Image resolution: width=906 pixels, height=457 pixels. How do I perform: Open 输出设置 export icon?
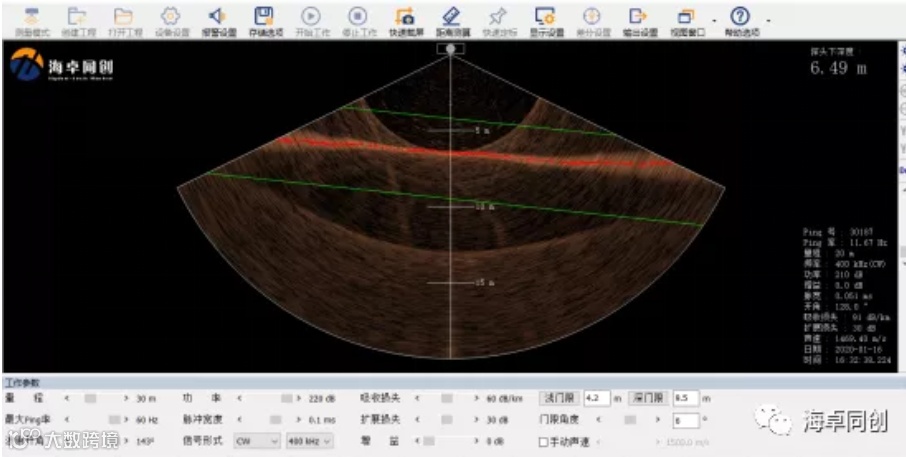coord(640,17)
